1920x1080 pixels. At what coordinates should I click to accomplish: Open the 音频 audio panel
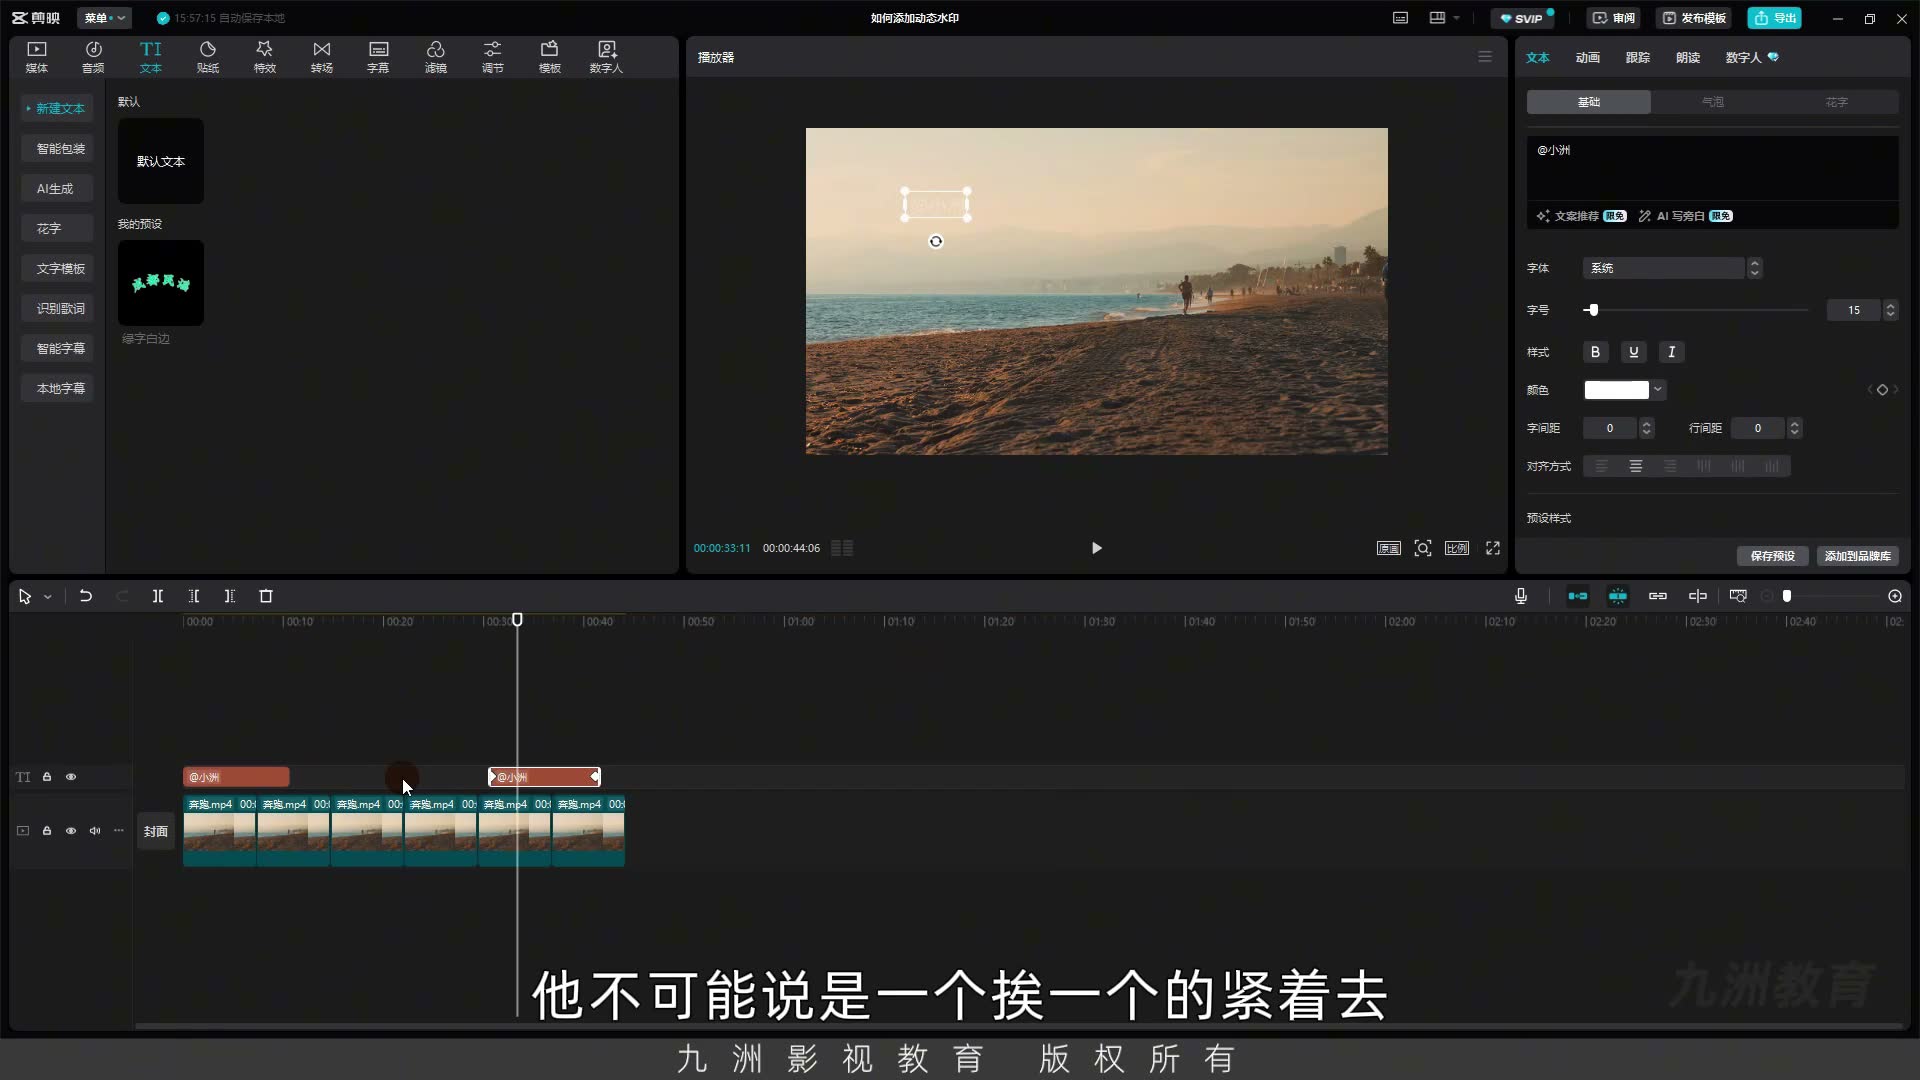point(93,57)
